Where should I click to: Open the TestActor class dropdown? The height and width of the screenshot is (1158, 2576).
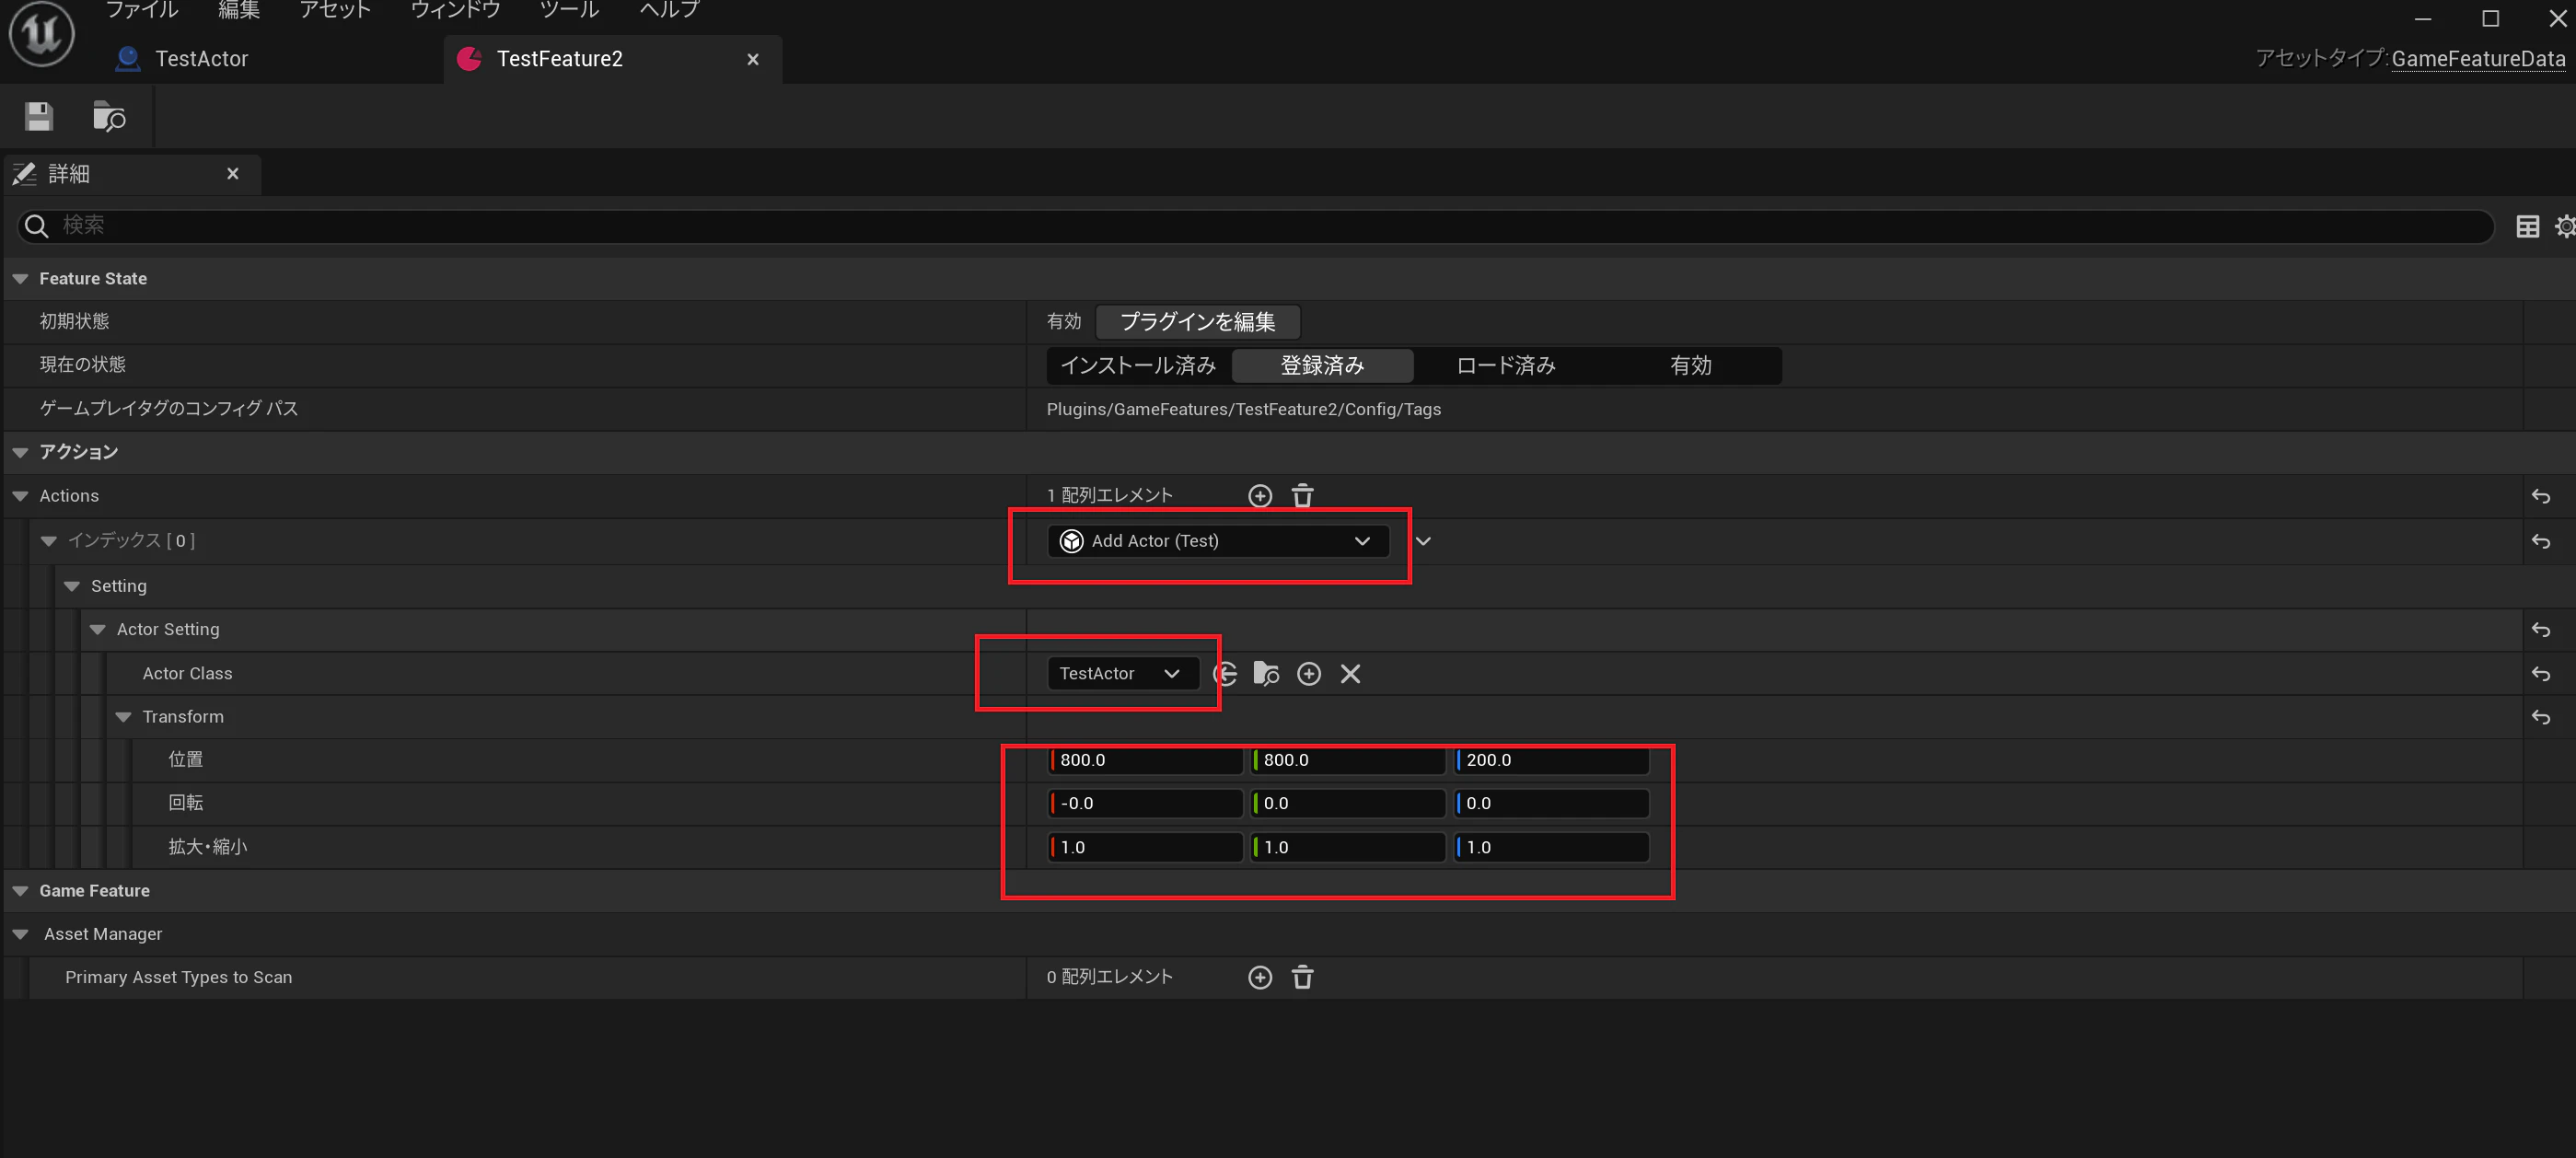pyautogui.click(x=1122, y=674)
